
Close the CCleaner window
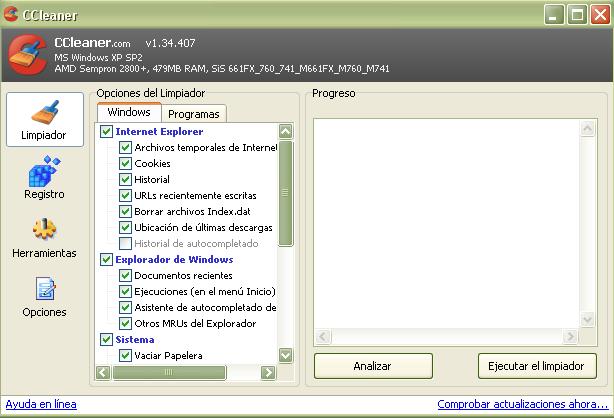600,14
